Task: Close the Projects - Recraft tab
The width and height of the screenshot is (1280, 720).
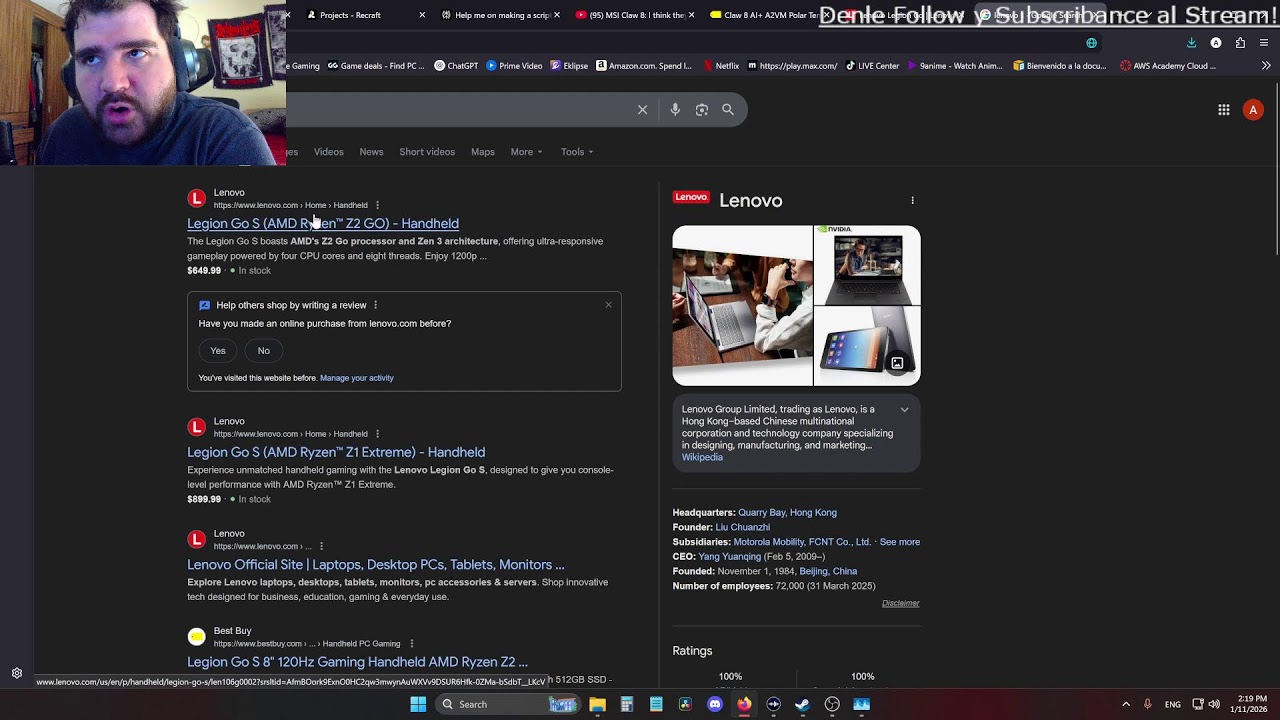Action: (422, 15)
